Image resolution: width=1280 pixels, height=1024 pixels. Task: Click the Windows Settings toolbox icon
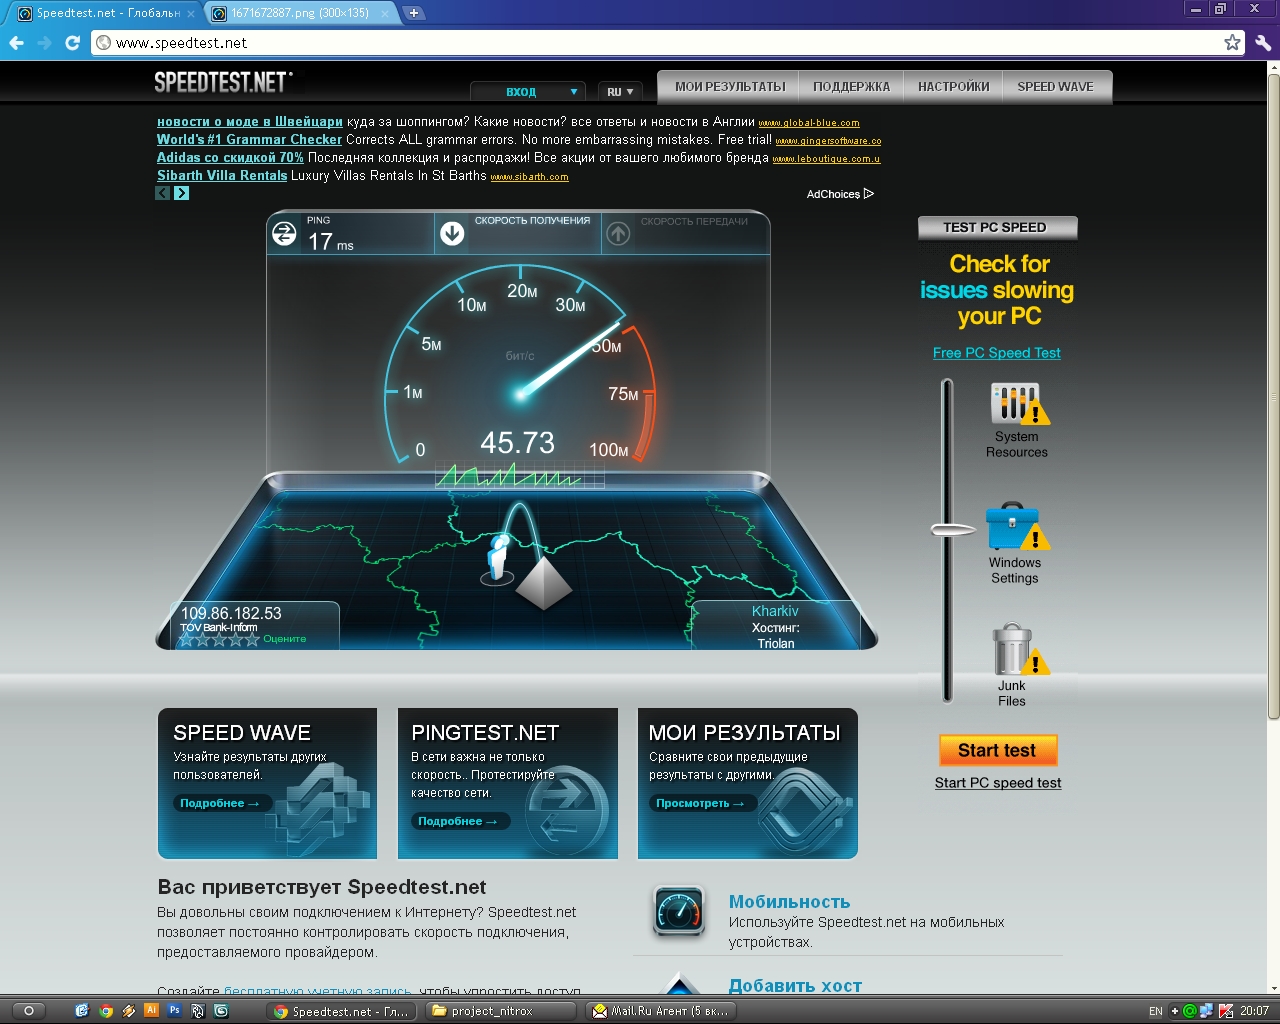1017,527
